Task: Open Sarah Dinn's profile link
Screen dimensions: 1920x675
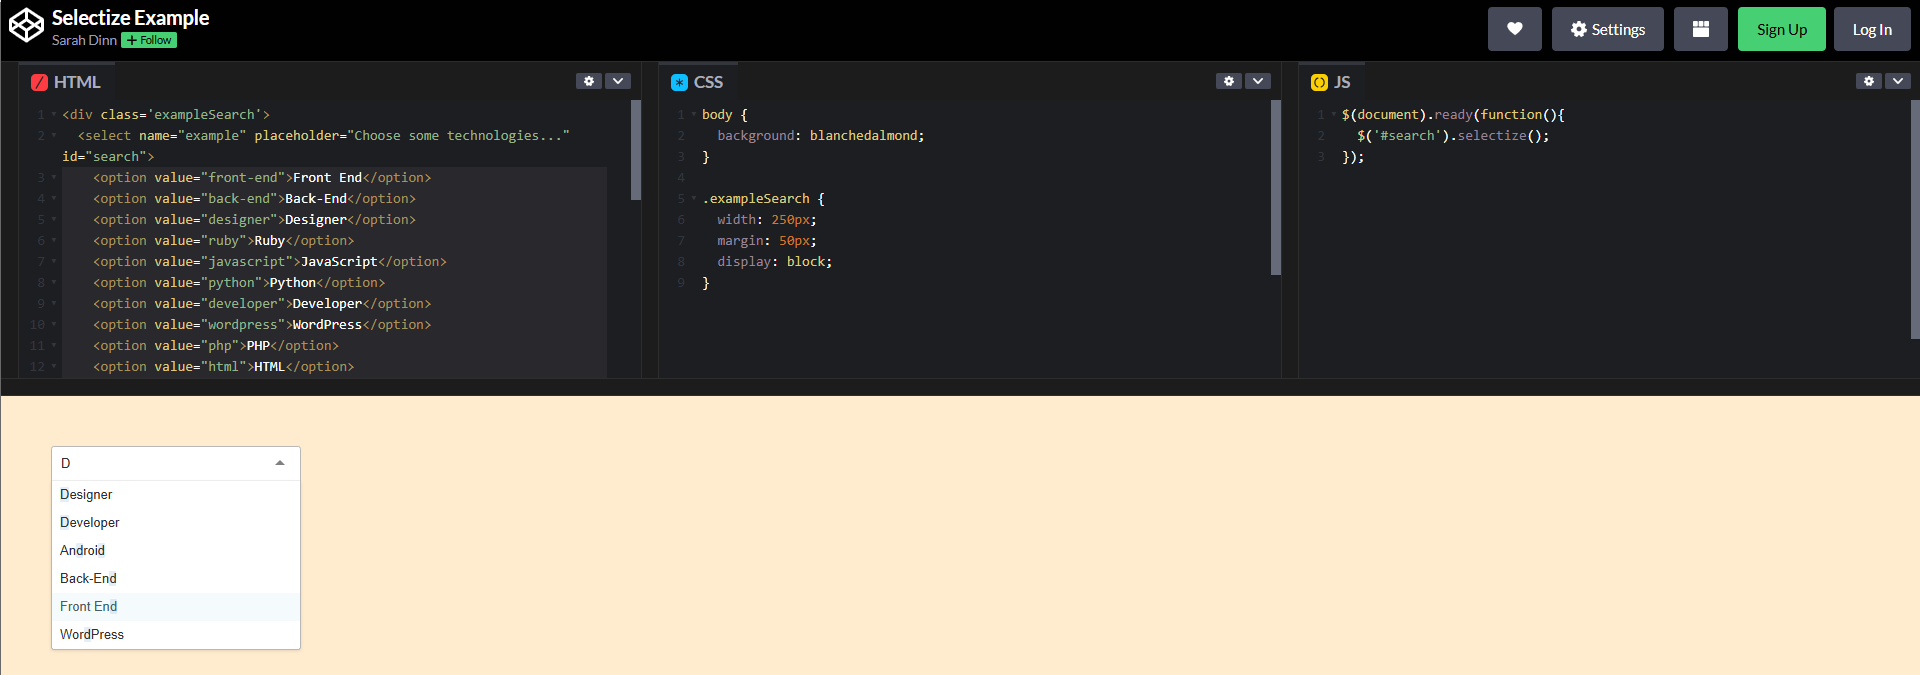Action: 84,40
